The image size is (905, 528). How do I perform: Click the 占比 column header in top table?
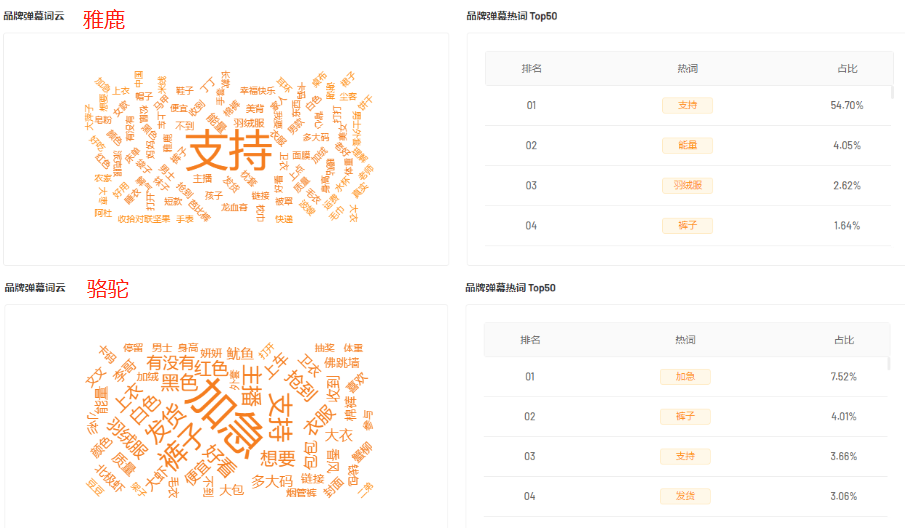pyautogui.click(x=847, y=69)
